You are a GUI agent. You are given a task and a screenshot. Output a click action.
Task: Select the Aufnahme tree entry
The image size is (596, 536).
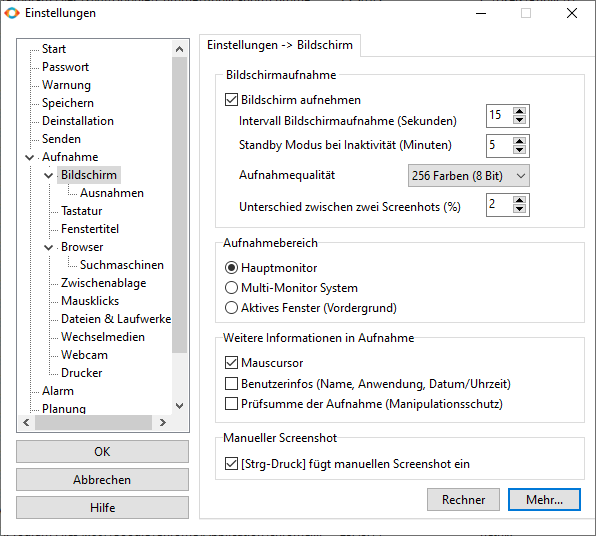tap(70, 157)
